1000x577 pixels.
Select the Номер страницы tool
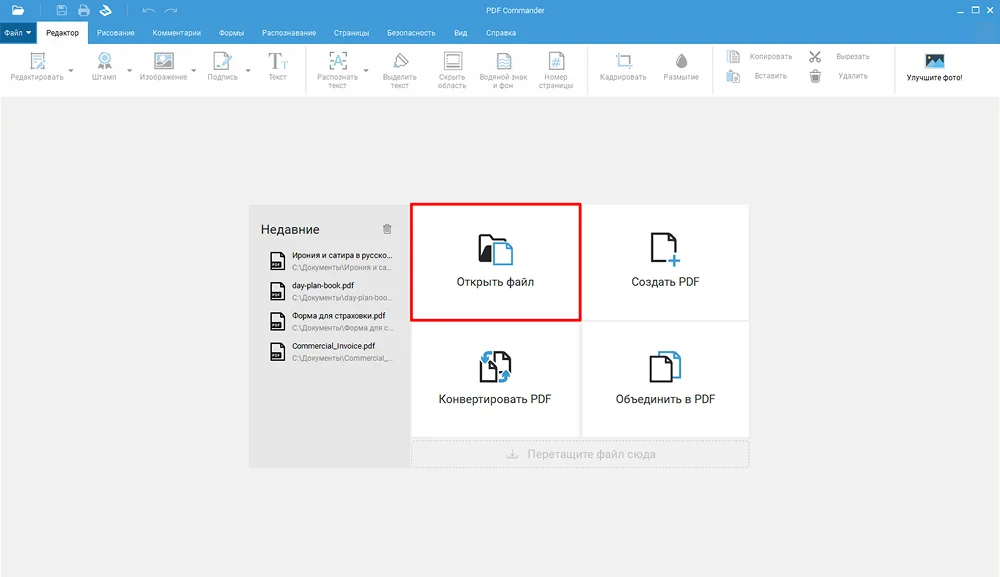[555, 70]
